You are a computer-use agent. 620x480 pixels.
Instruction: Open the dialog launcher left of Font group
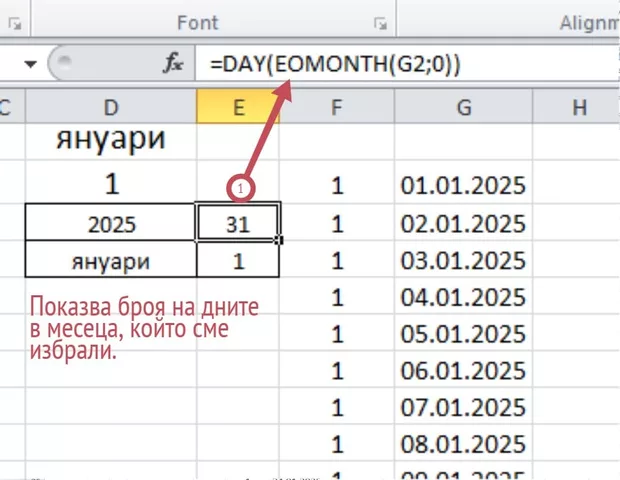[15, 24]
